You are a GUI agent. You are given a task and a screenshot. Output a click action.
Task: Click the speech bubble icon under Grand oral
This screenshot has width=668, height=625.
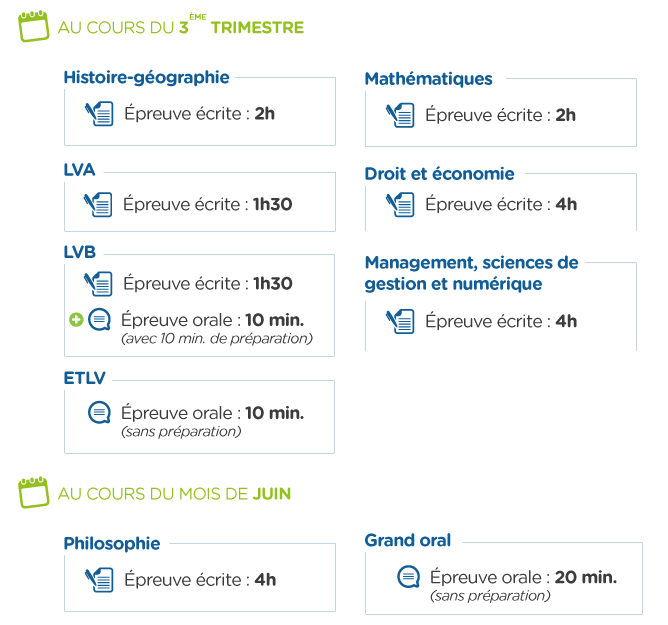tap(409, 577)
